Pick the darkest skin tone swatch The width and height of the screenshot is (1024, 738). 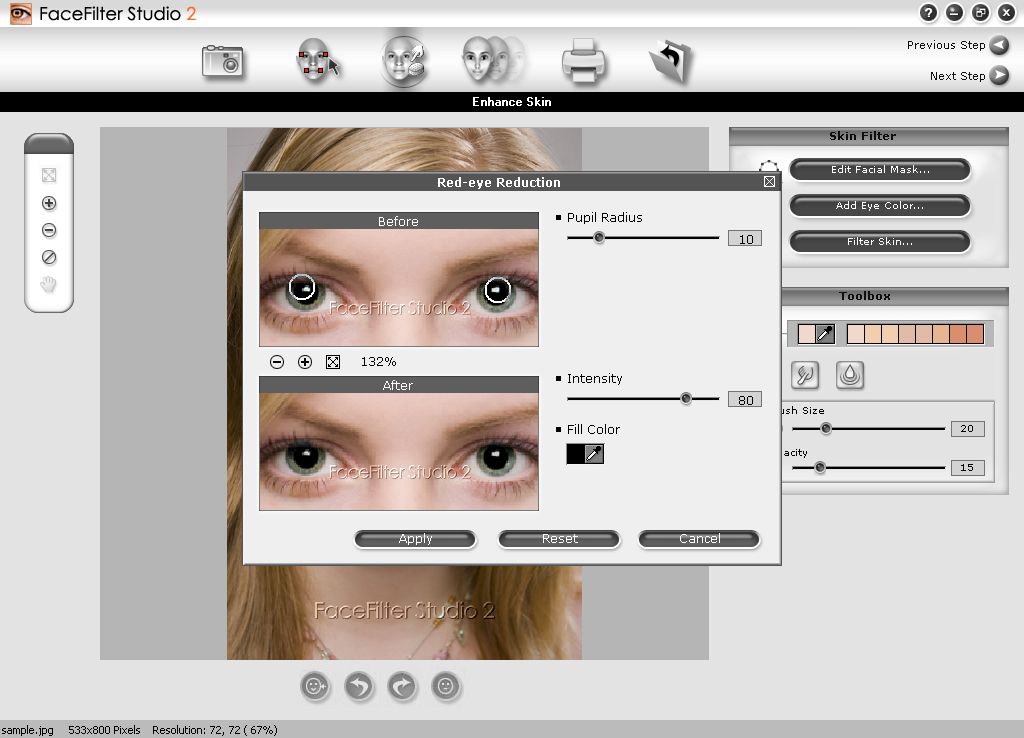975,334
